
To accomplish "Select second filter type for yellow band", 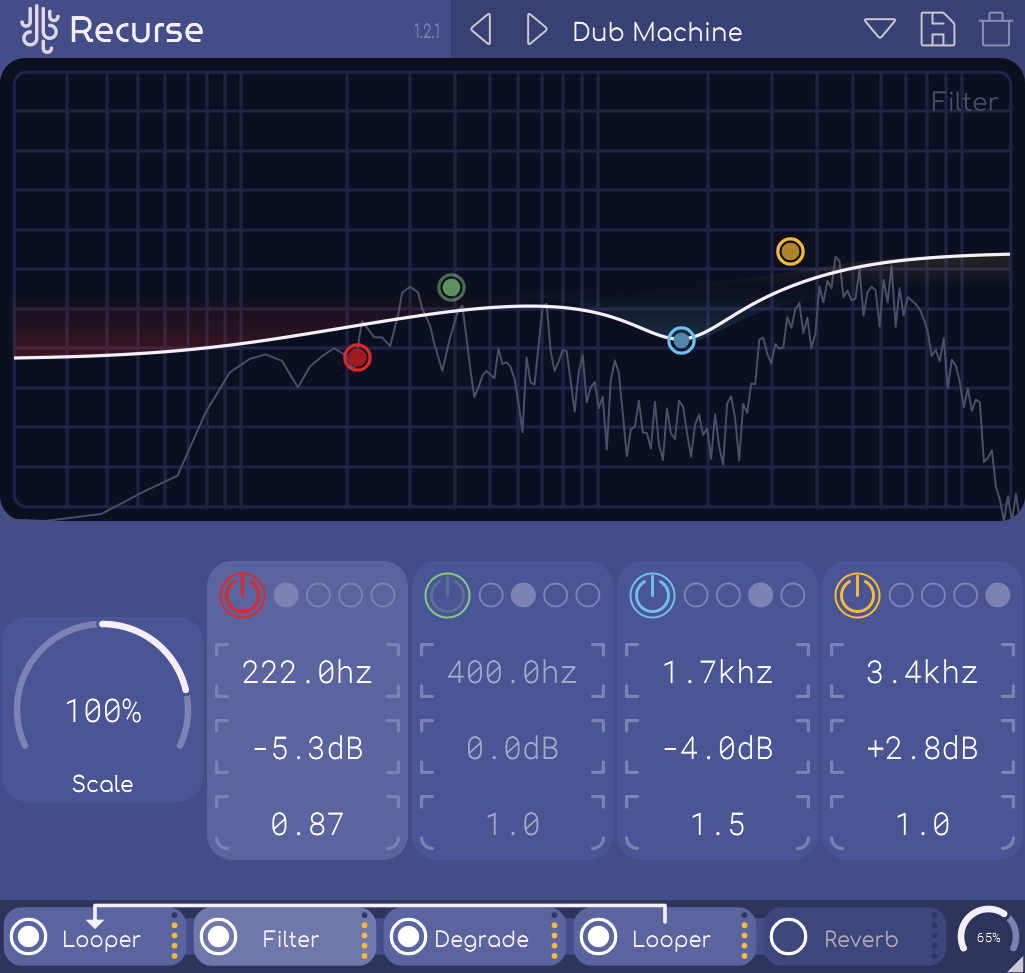I will coord(933,595).
